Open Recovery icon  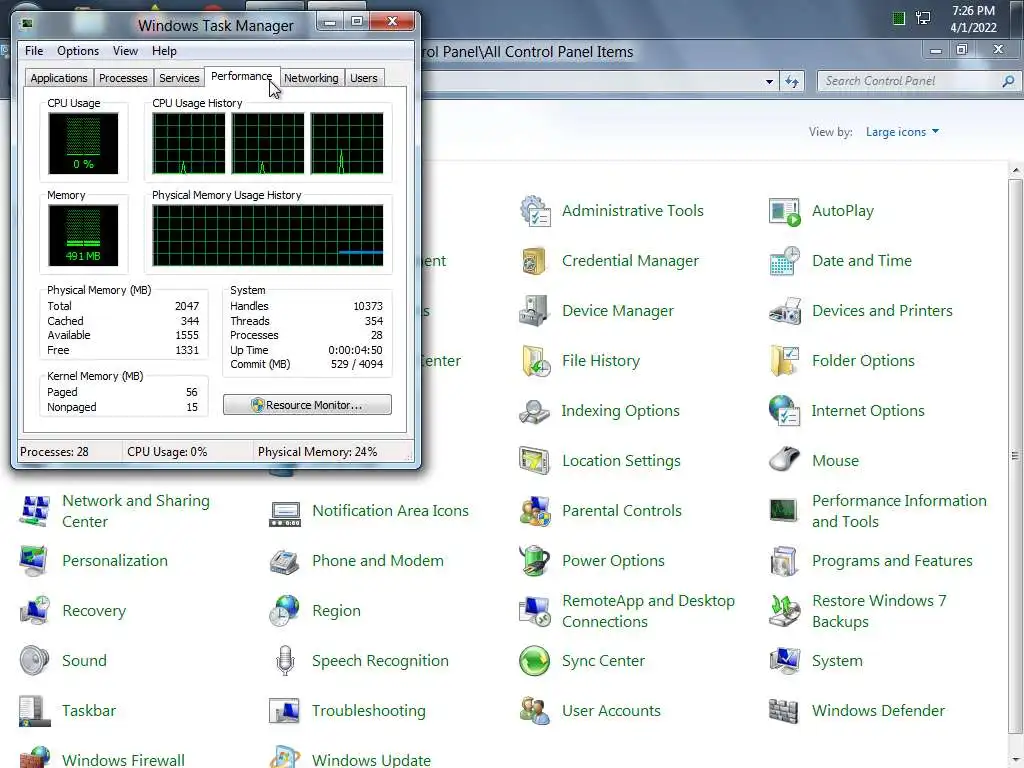35,611
